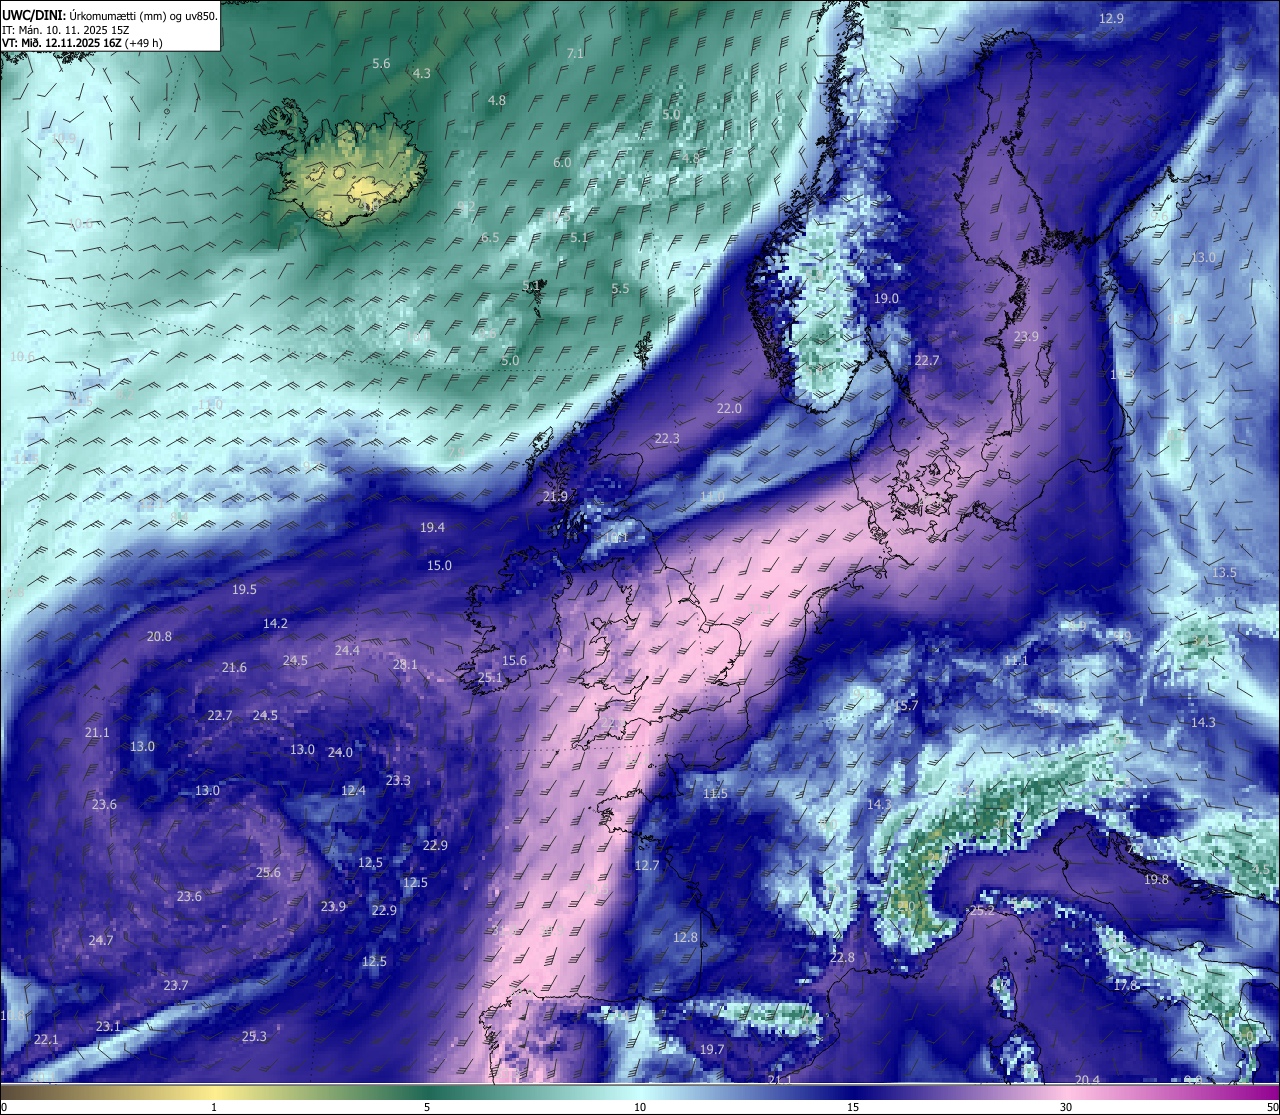1280x1115 pixels.
Task: Click the map value "12.4"
Action: pos(353,791)
